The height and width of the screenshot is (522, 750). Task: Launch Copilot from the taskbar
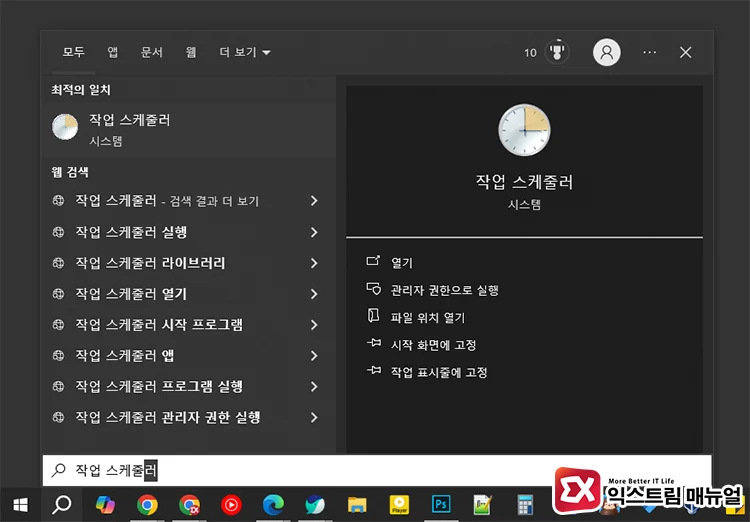(x=105, y=504)
